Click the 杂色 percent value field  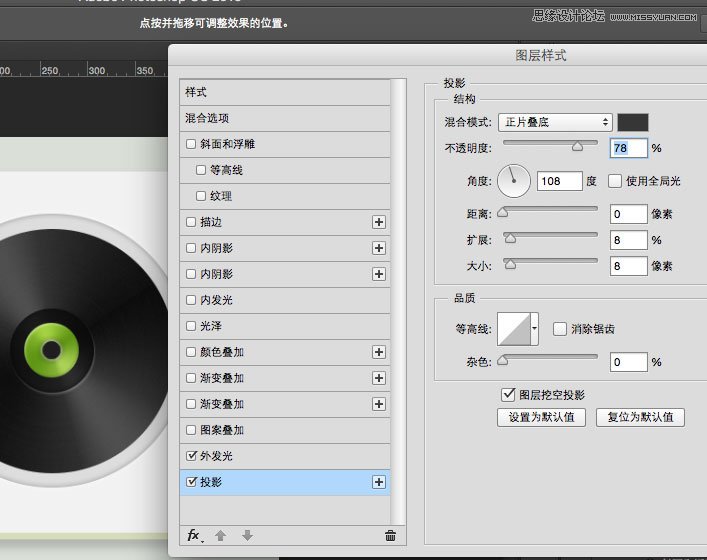629,362
